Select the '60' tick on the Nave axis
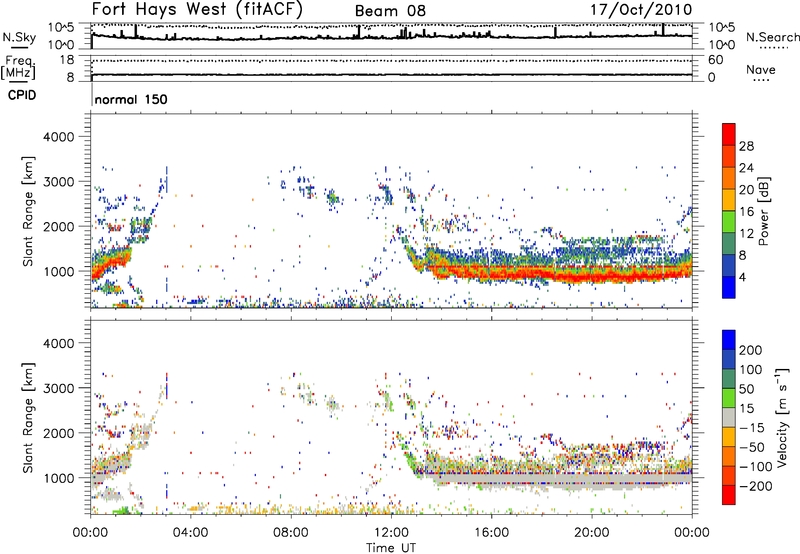The image size is (800, 554). pyautogui.click(x=715, y=60)
